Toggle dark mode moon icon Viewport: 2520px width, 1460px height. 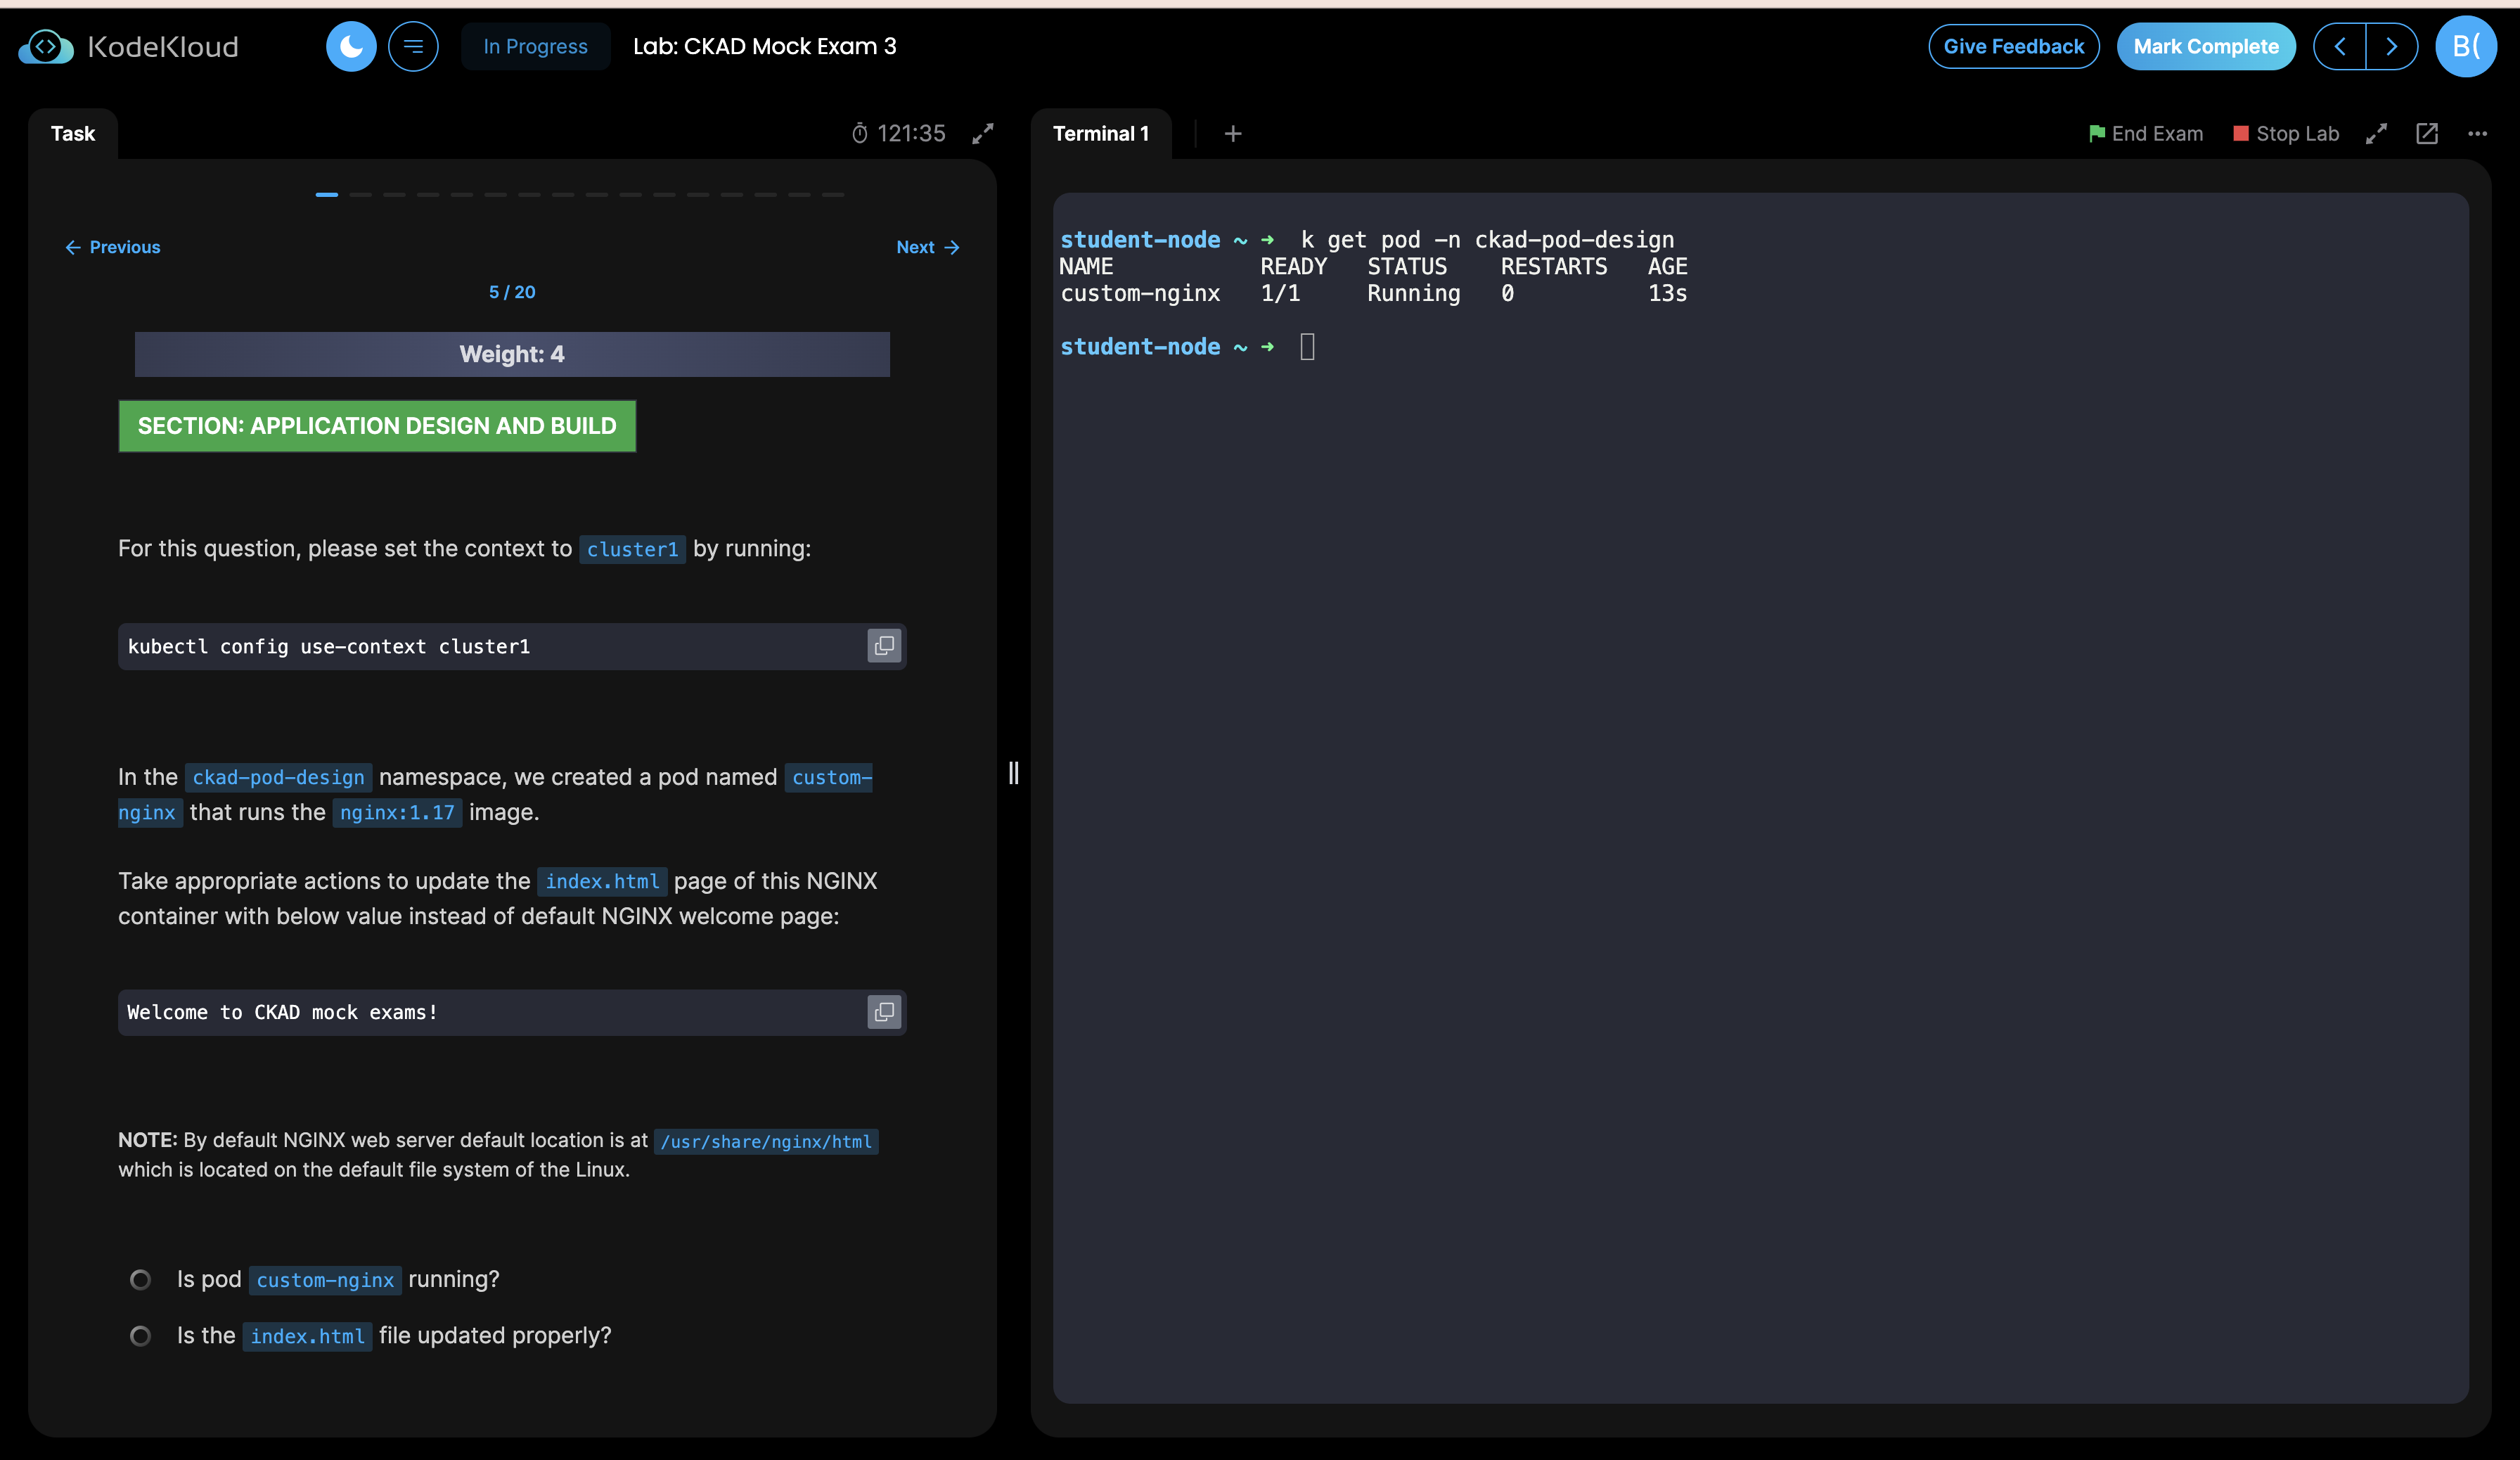tap(351, 46)
